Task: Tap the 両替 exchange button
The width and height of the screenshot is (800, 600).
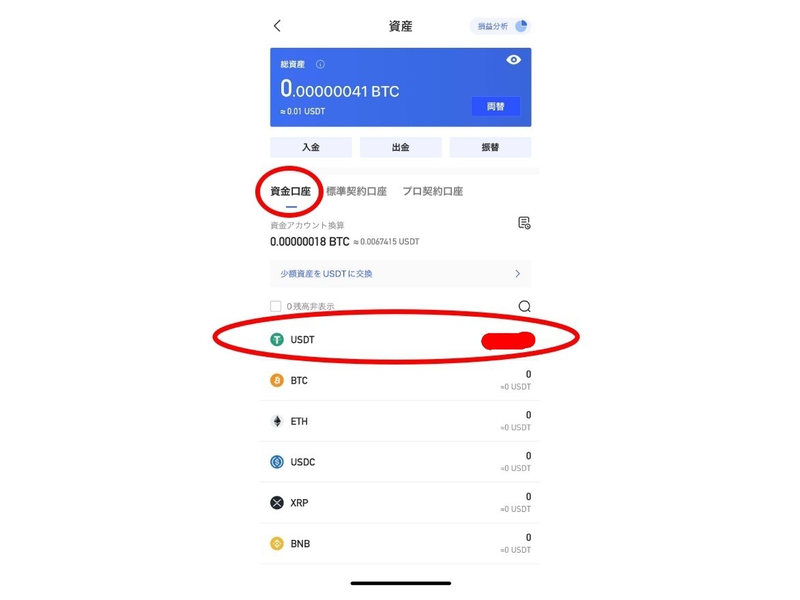Action: pos(496,106)
